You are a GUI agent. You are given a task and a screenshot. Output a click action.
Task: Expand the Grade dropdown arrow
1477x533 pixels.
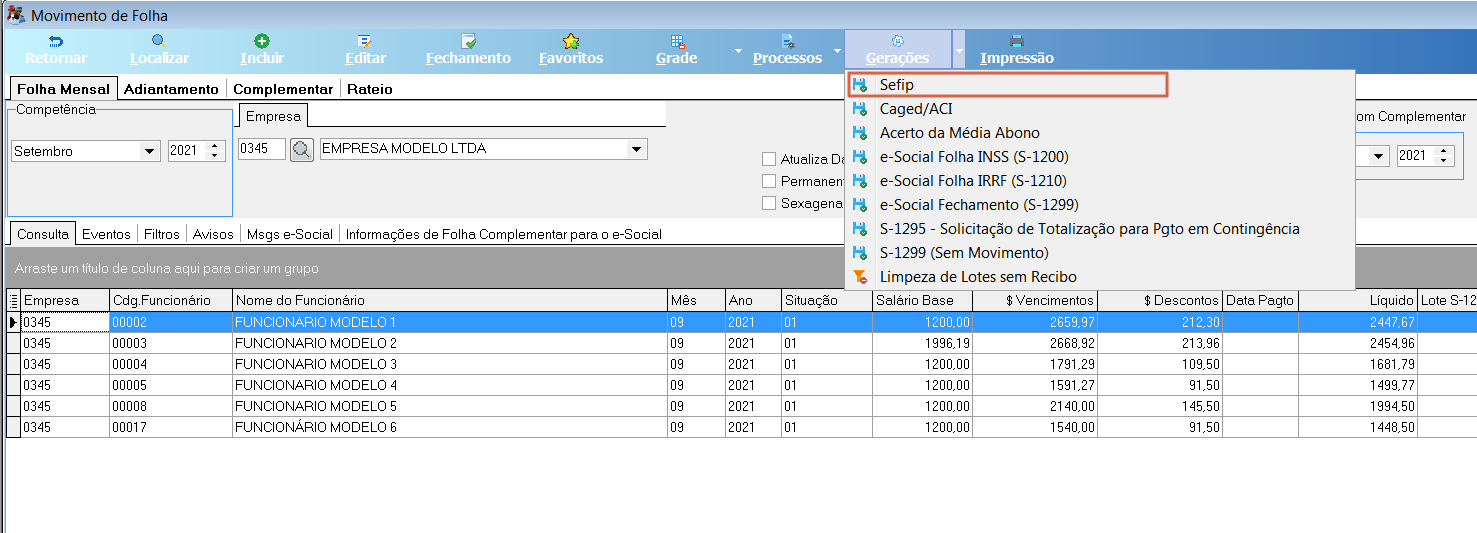738,50
